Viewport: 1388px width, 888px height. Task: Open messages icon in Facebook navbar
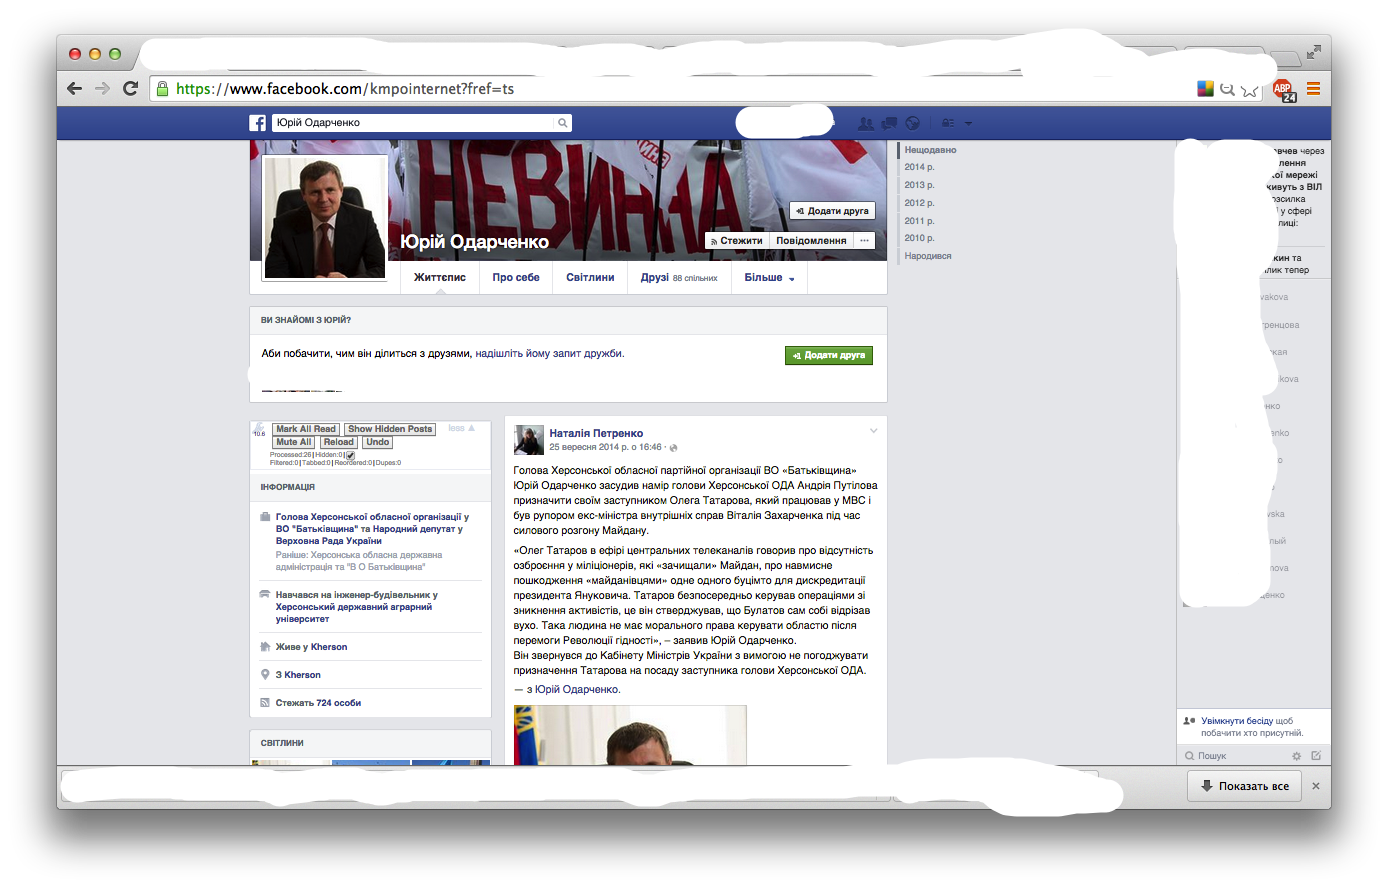(x=888, y=122)
